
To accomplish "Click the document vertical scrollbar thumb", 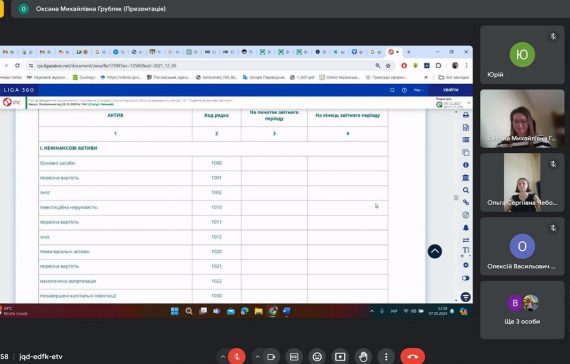I will coord(456,197).
